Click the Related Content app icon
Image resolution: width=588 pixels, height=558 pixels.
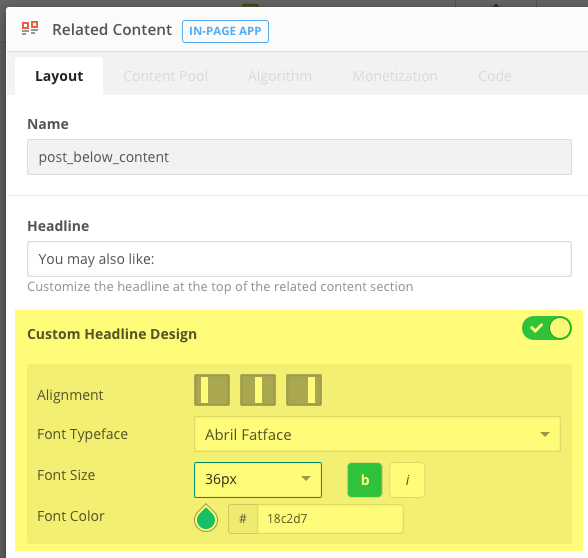pyautogui.click(x=30, y=28)
